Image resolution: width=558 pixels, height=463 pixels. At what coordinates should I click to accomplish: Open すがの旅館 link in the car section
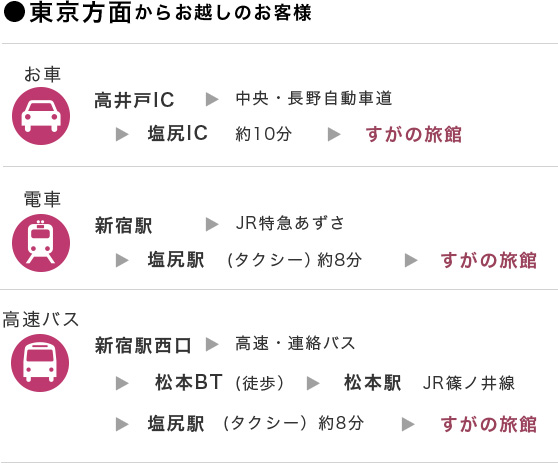[414, 134]
